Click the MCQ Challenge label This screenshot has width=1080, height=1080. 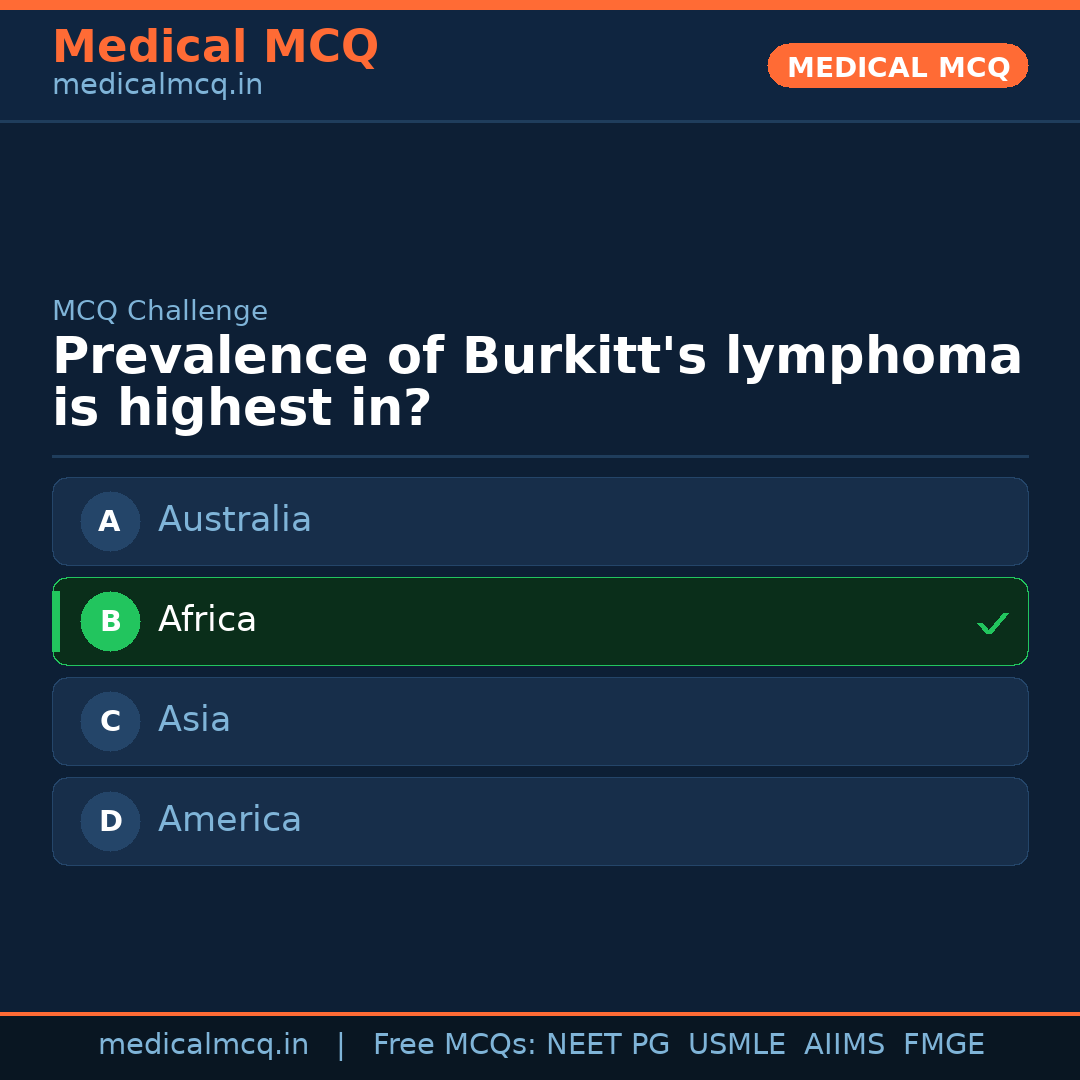pyautogui.click(x=160, y=311)
